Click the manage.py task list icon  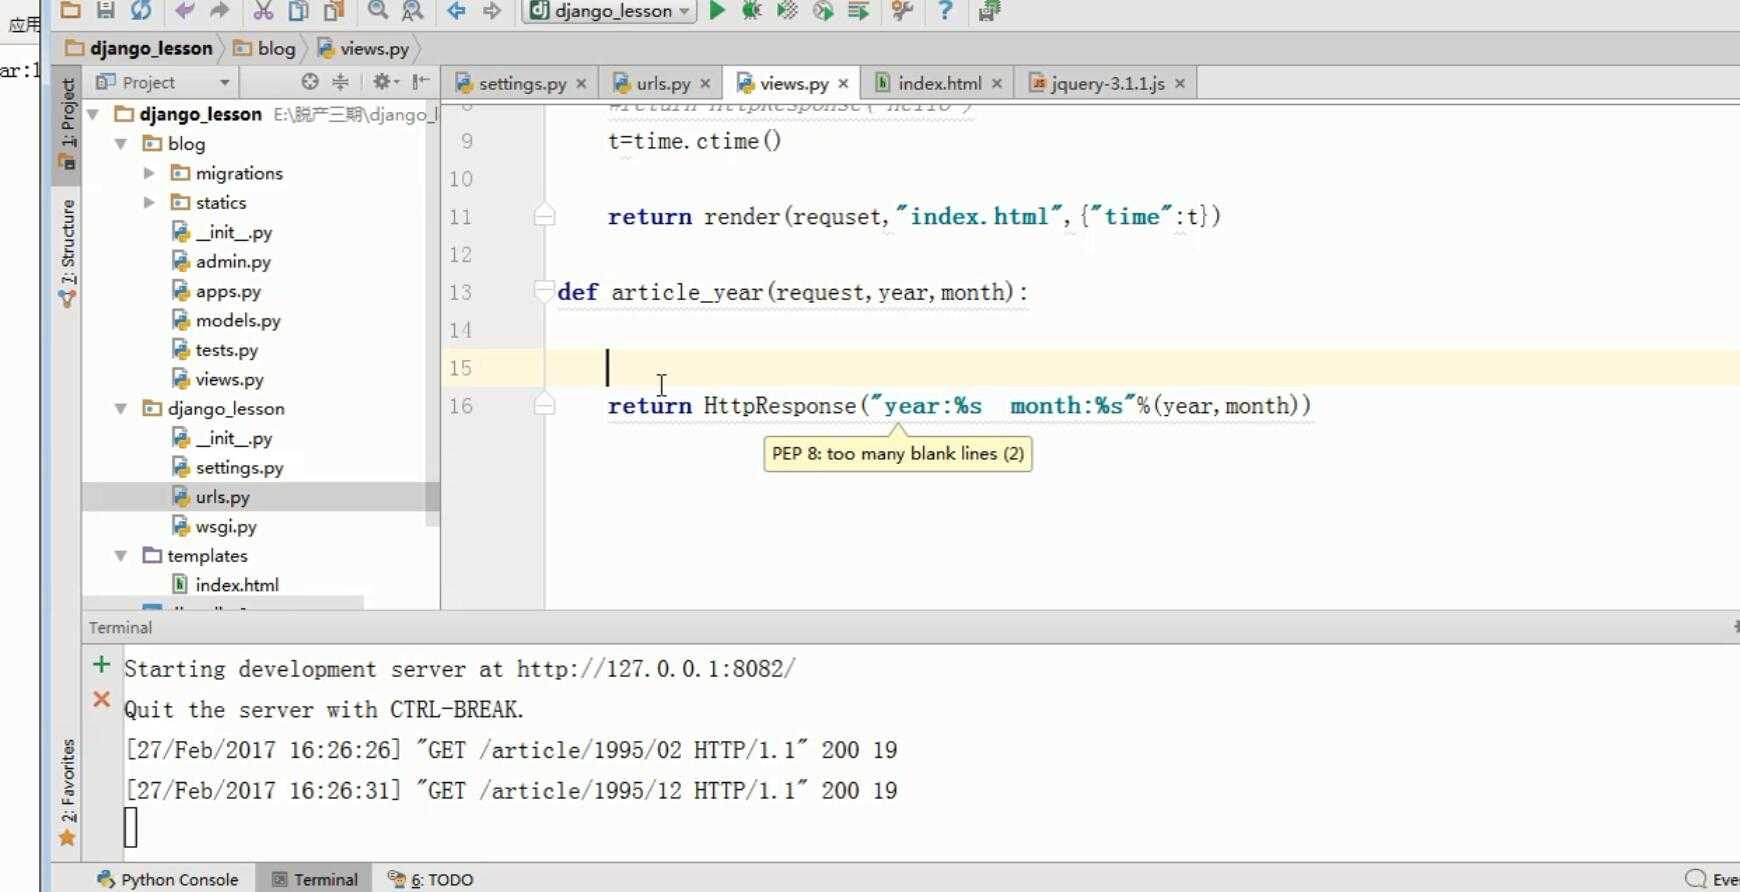858,10
